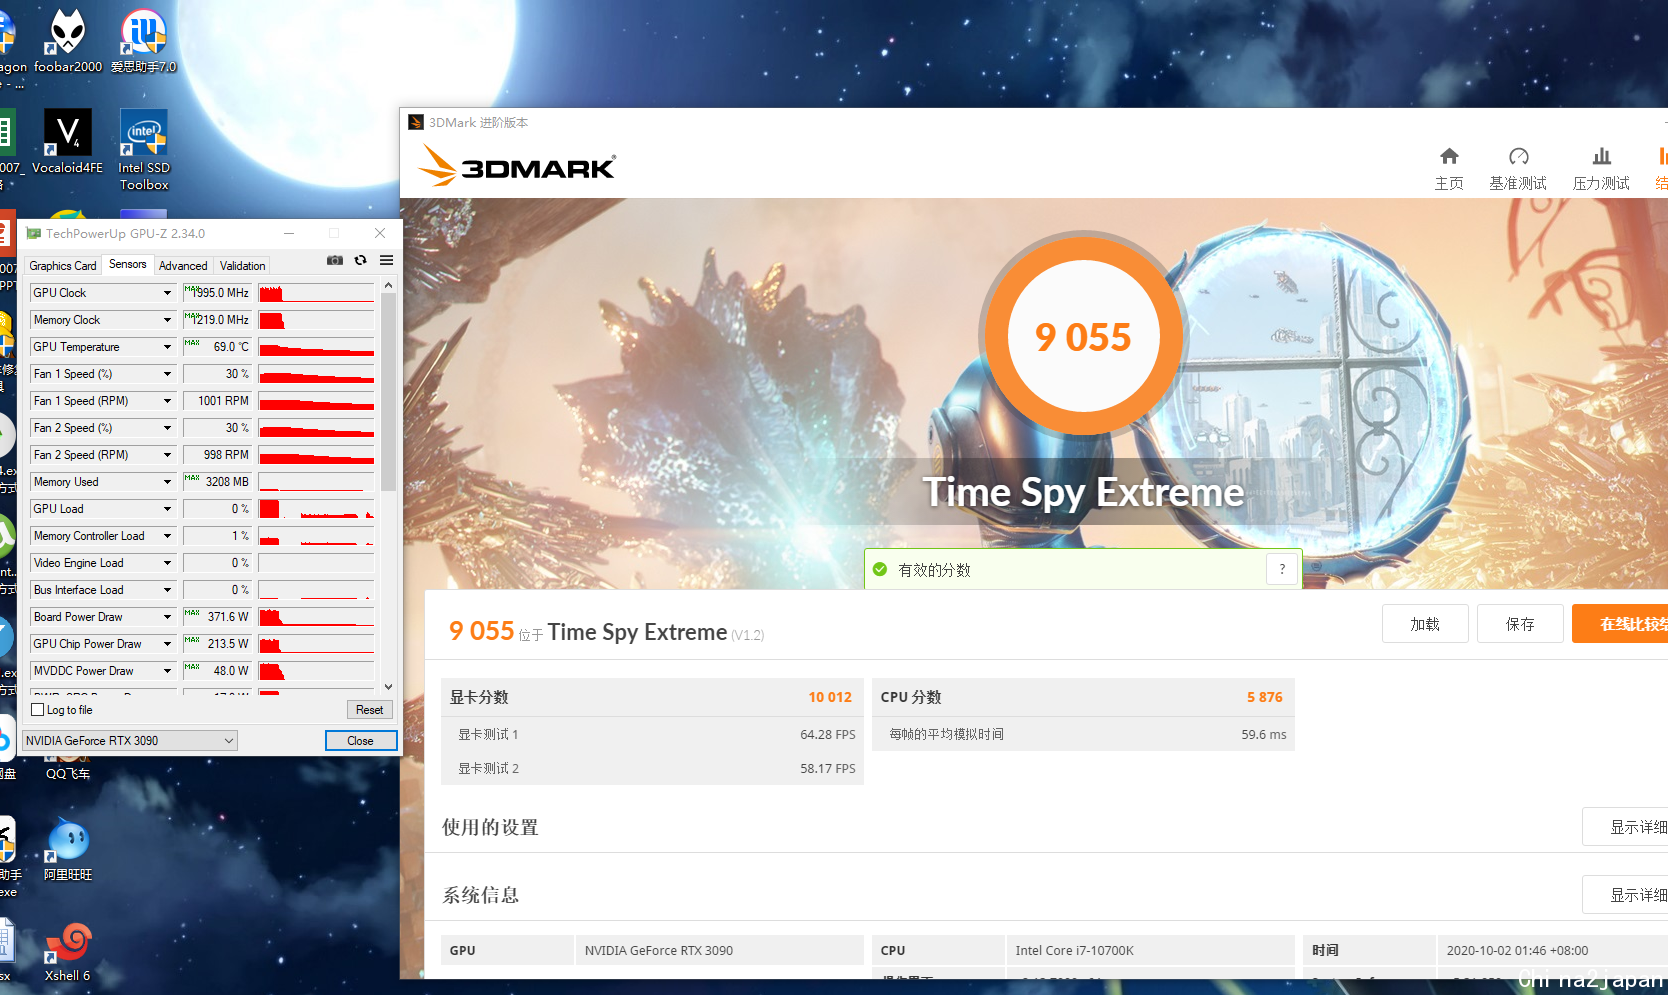Click GPU-Z title bar app icon
The height and width of the screenshot is (995, 1668).
[x=34, y=233]
